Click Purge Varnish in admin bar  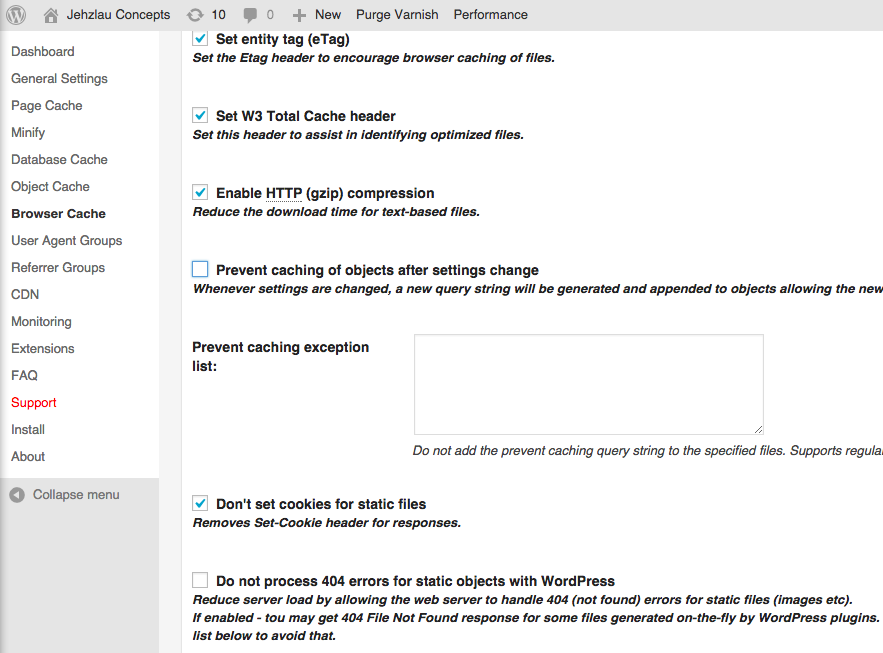pos(395,15)
